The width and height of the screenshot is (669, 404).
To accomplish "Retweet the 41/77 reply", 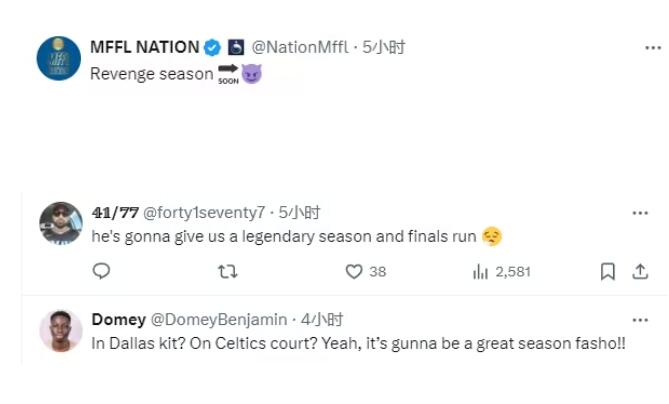I will [x=227, y=271].
